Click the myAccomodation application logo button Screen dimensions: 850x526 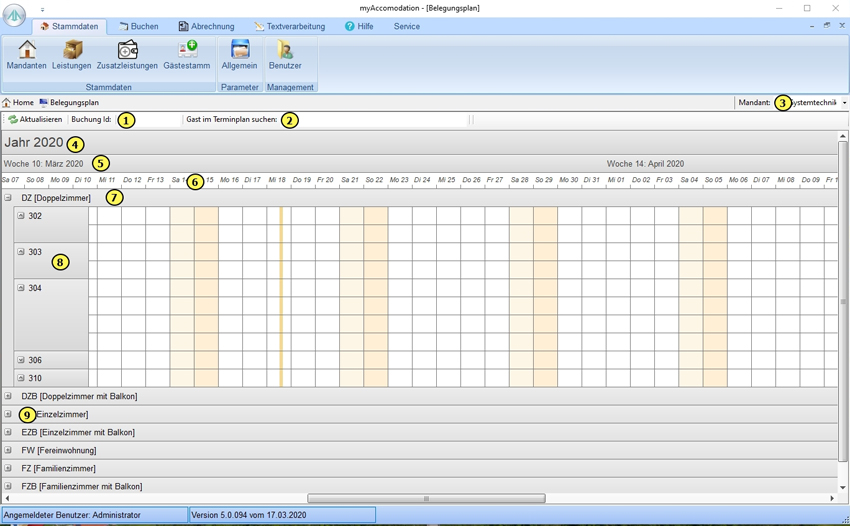click(x=14, y=15)
